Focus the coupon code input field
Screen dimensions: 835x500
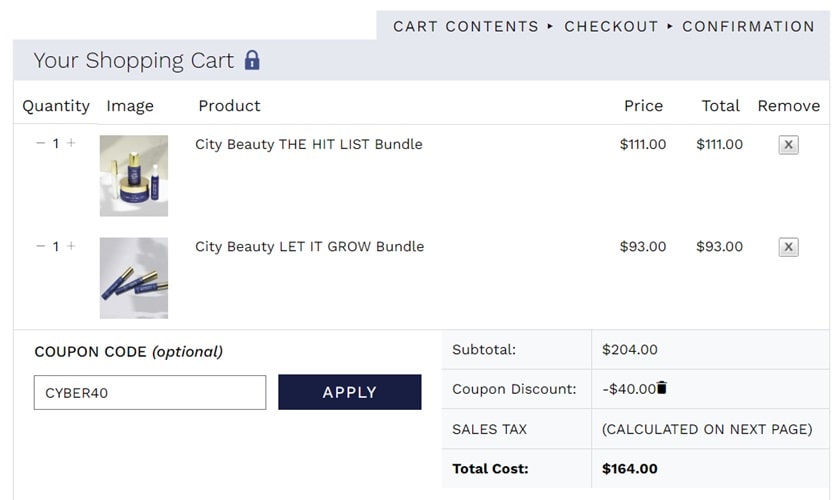150,393
